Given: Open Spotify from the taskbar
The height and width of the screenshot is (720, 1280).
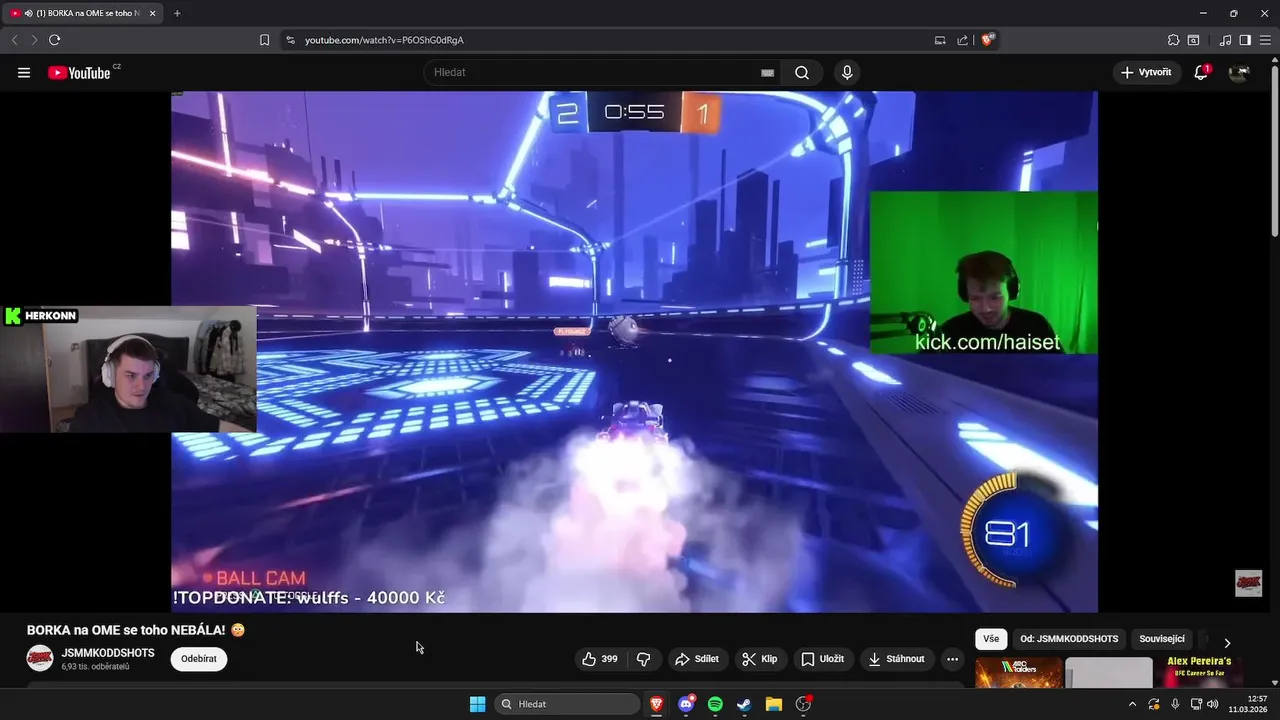Looking at the screenshot, I should pos(715,704).
